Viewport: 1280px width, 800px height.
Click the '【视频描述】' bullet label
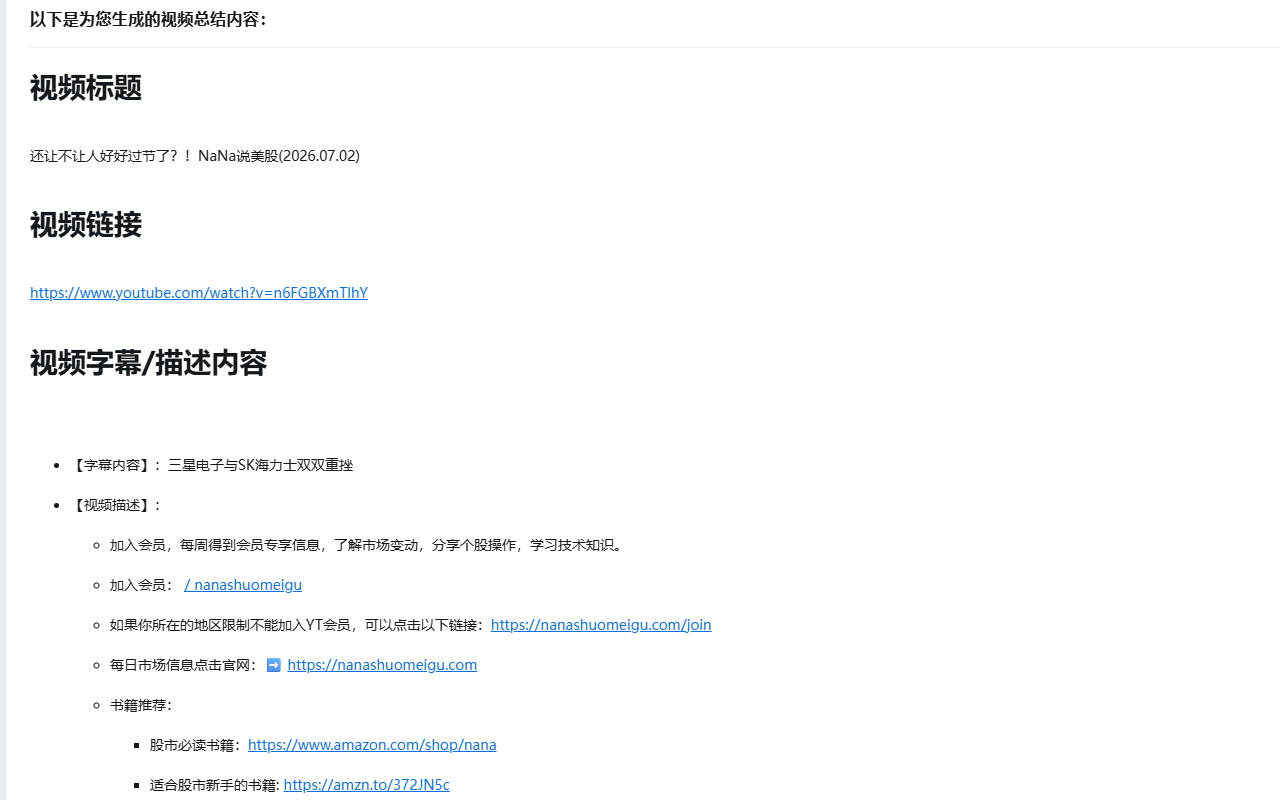click(116, 505)
